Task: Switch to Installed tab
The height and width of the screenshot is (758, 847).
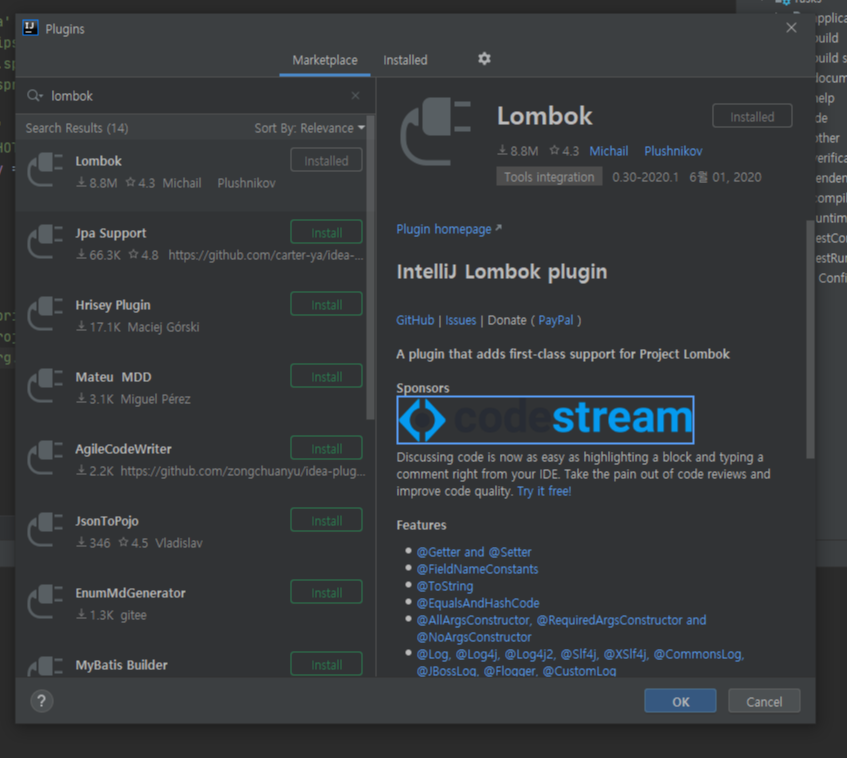Action: [405, 60]
